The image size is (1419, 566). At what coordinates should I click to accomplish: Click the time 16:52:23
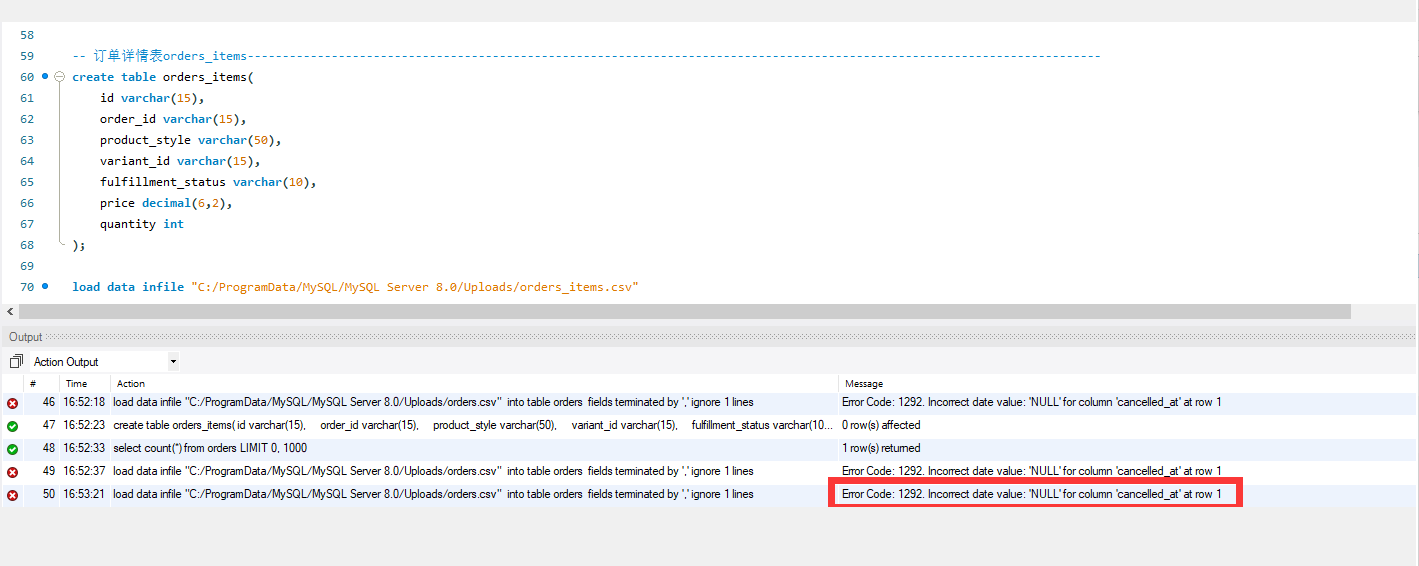coord(85,425)
